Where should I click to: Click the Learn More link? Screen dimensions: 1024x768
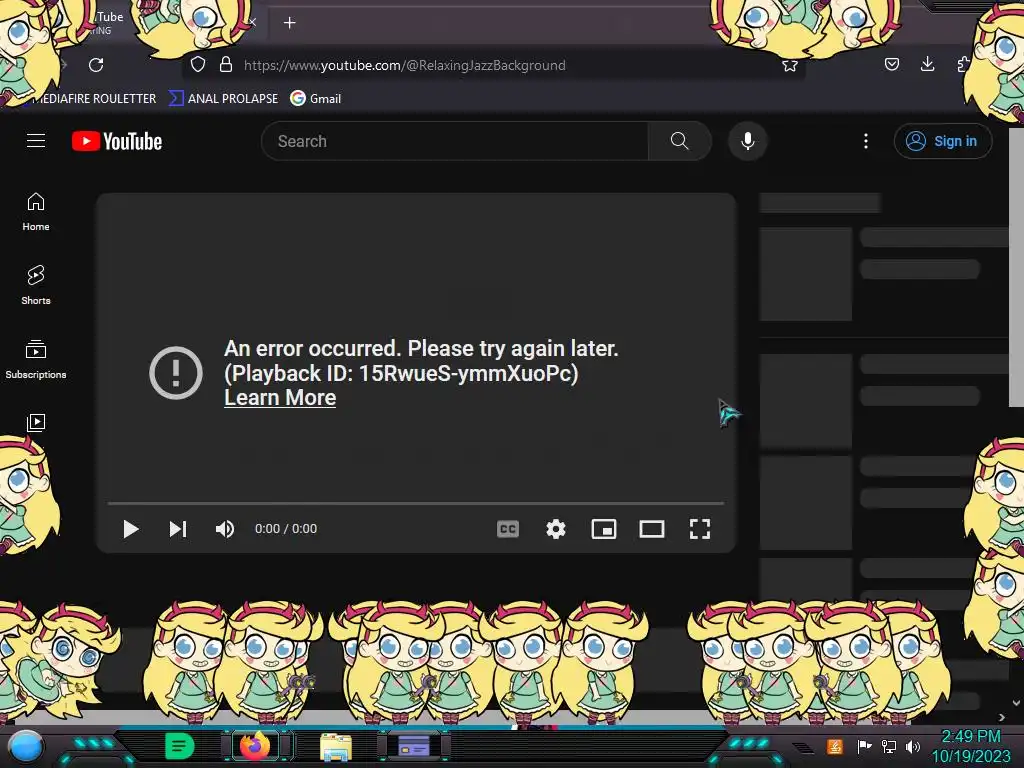point(280,398)
